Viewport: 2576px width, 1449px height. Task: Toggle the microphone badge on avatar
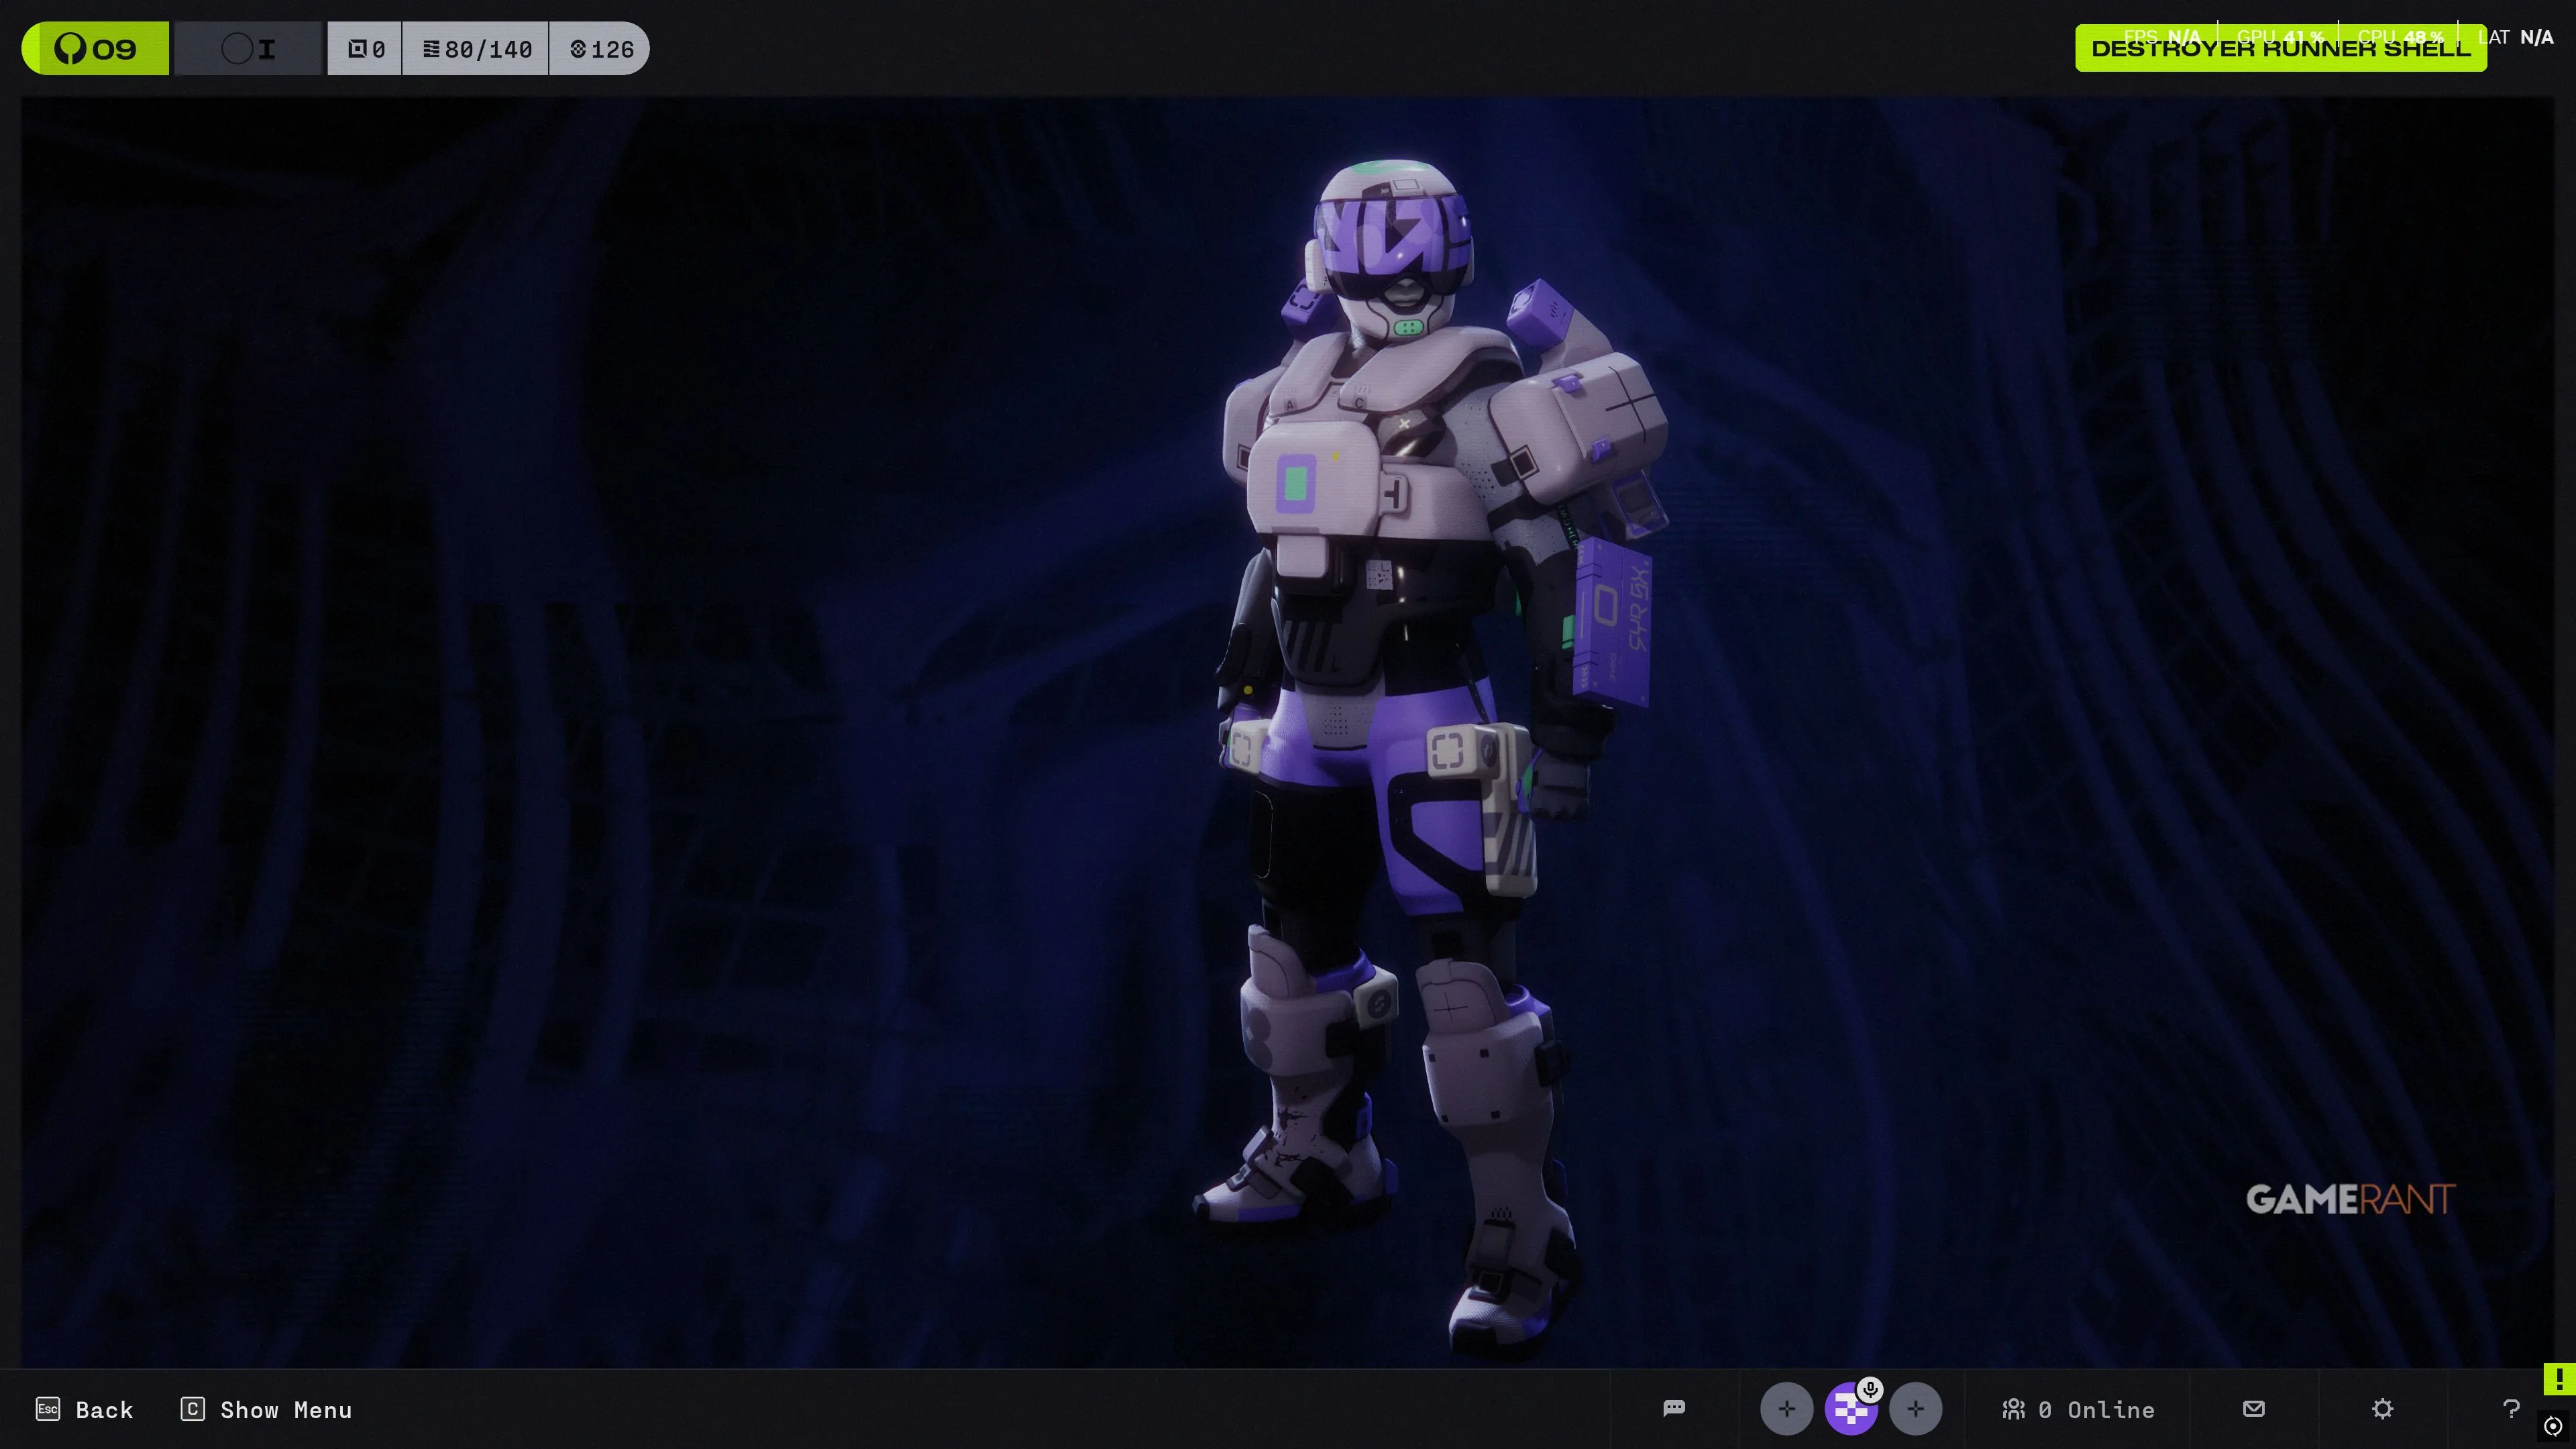point(1870,1389)
